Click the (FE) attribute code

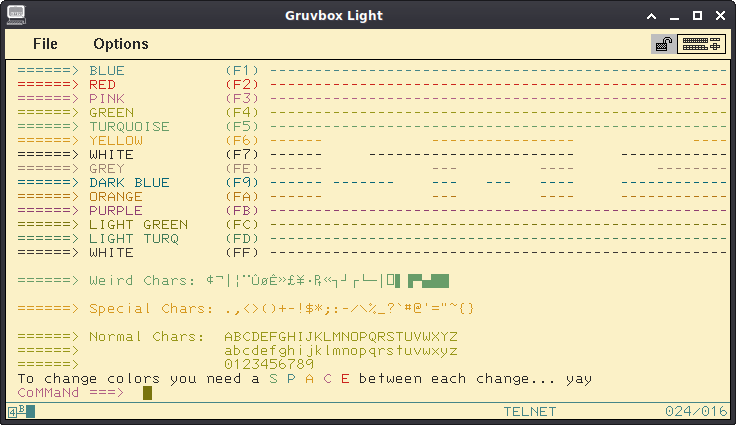click(242, 169)
